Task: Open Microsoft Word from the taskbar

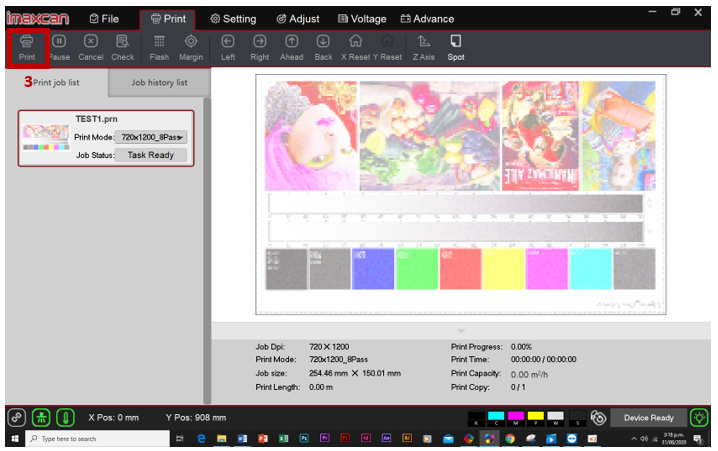Action: [x=242, y=439]
